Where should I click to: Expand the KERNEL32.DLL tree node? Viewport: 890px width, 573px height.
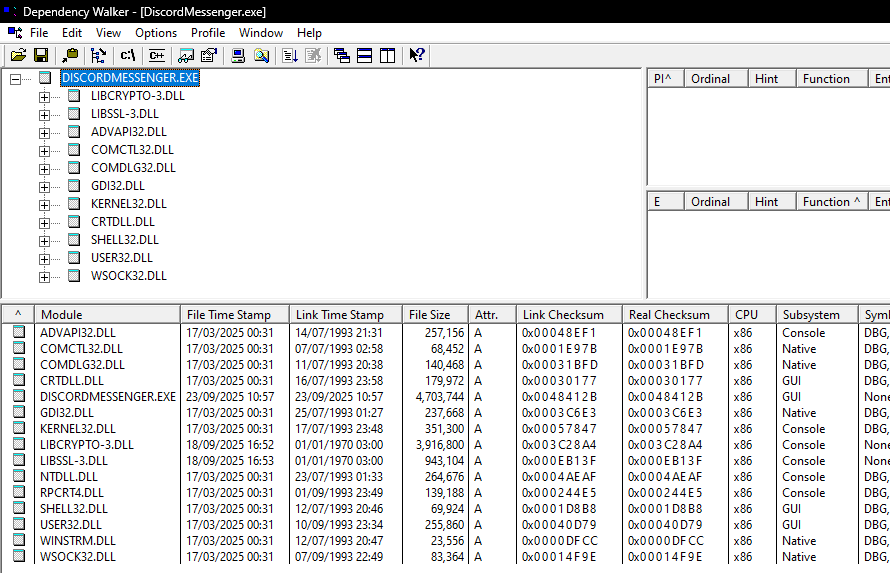(44, 204)
